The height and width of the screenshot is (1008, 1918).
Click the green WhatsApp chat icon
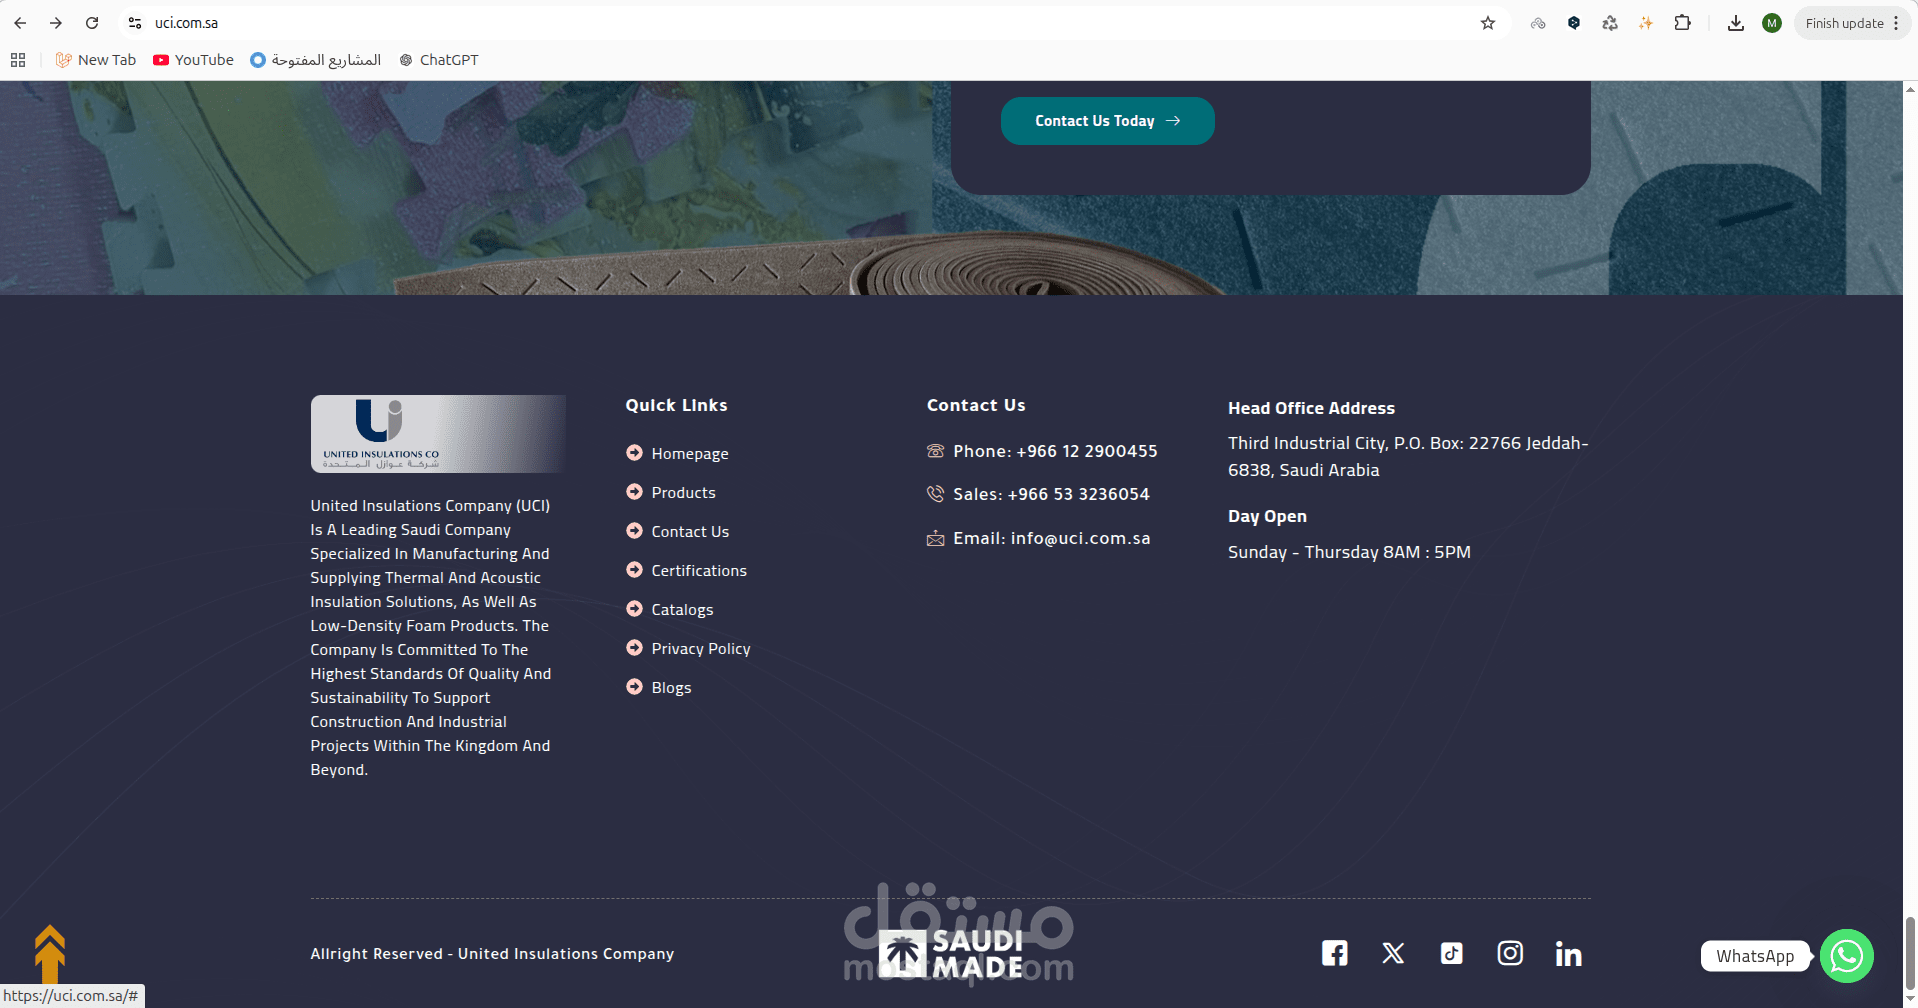click(x=1846, y=956)
